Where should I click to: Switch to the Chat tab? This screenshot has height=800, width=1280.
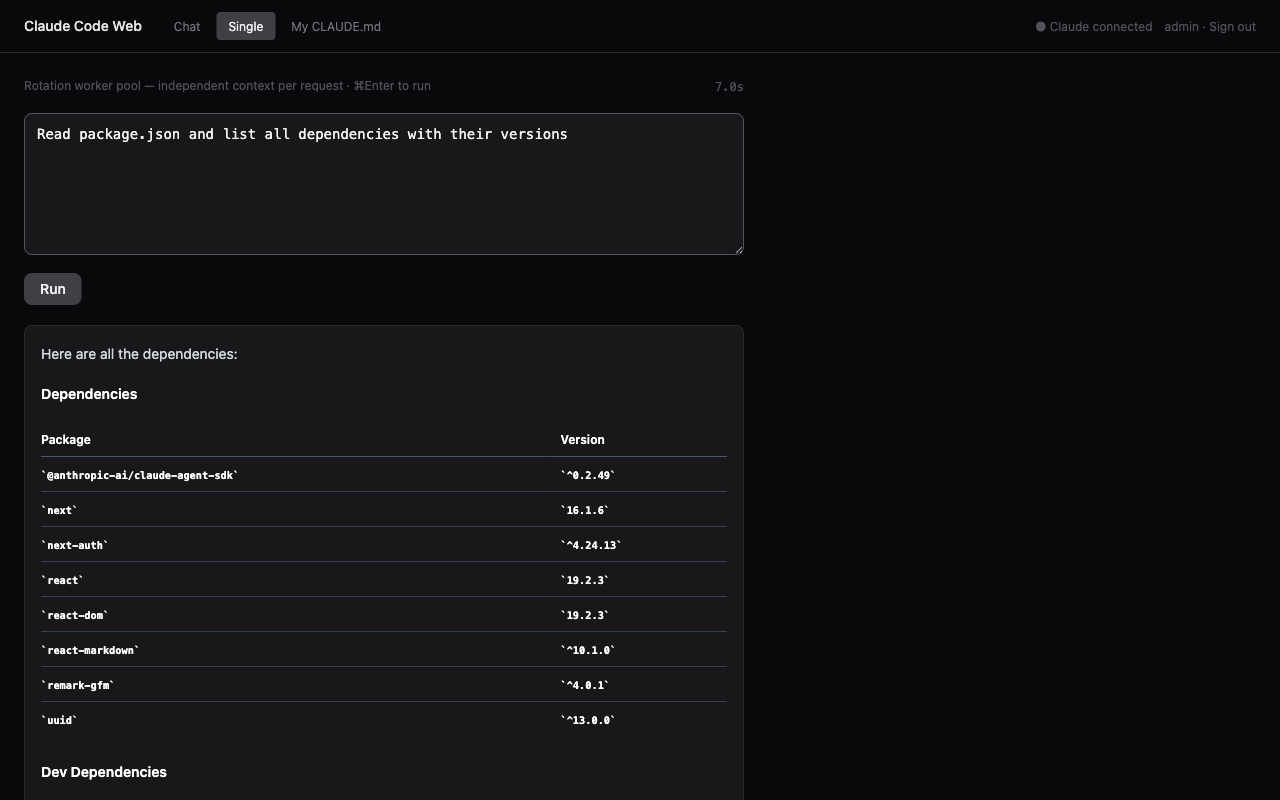point(187,26)
